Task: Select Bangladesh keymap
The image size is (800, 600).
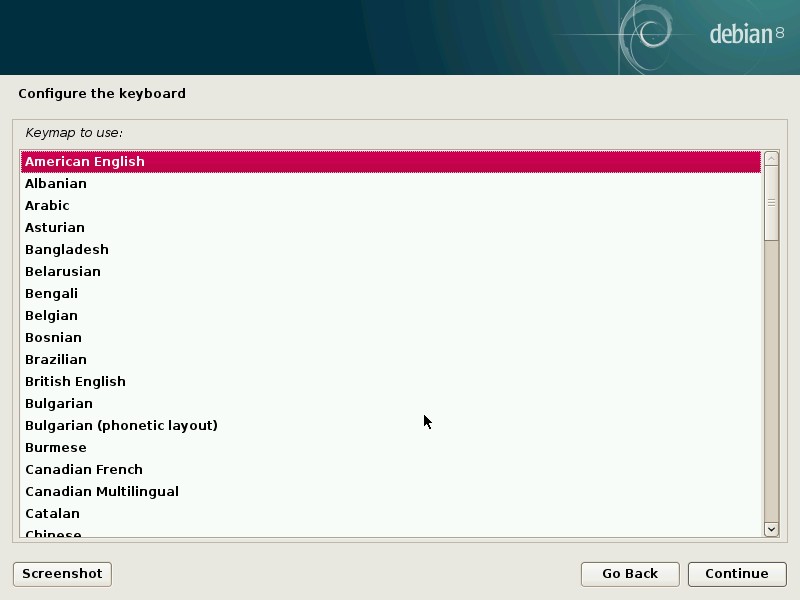Action: coord(391,249)
